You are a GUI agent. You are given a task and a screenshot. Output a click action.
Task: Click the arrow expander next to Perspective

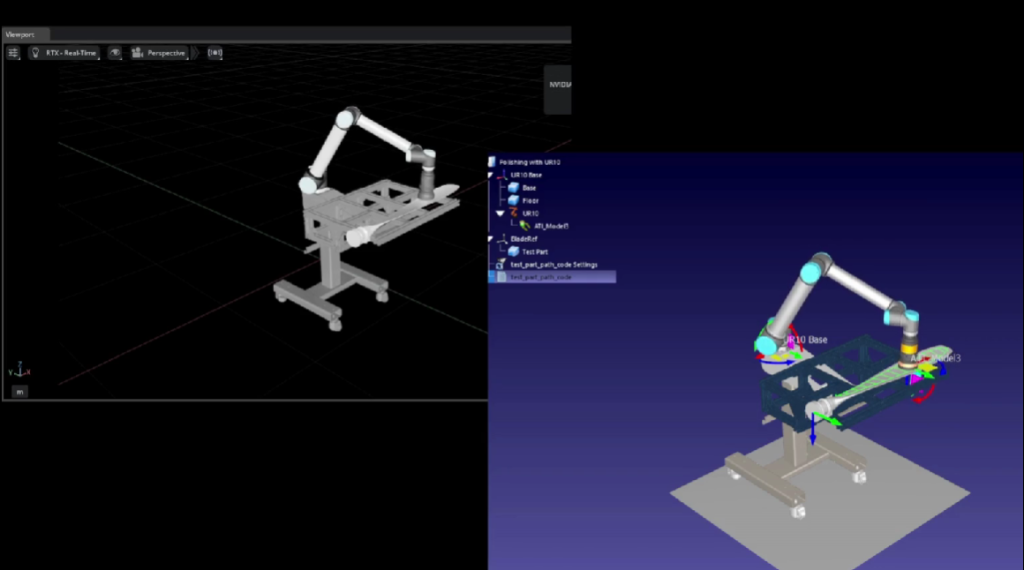[x=195, y=52]
